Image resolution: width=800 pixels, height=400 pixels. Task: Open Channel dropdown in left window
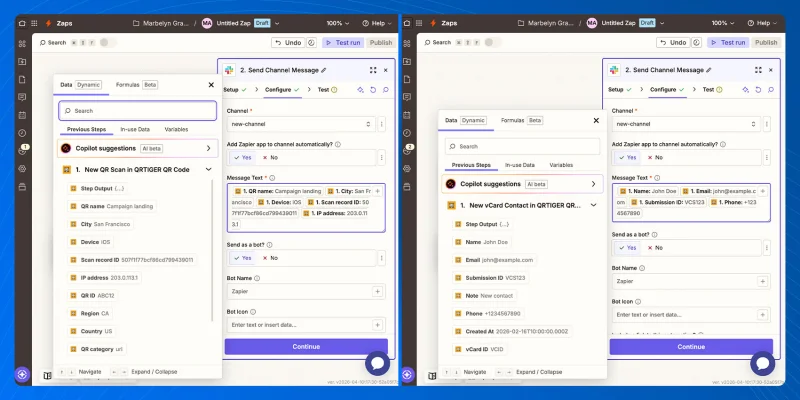point(301,124)
